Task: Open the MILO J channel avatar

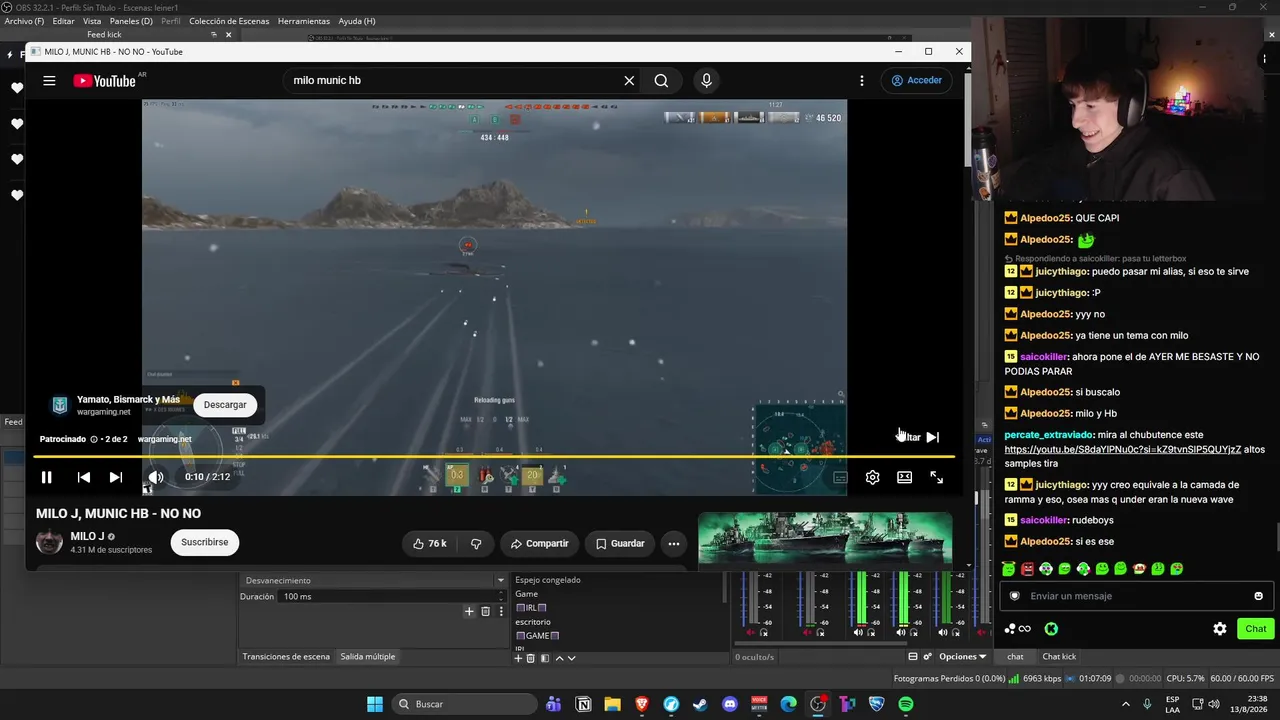Action: 49,542
